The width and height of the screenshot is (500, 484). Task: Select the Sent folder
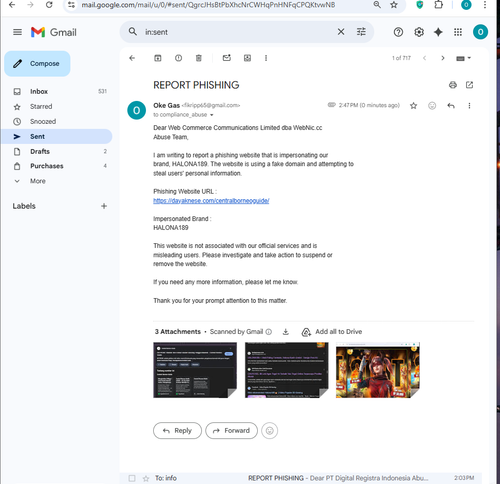[x=57, y=136]
